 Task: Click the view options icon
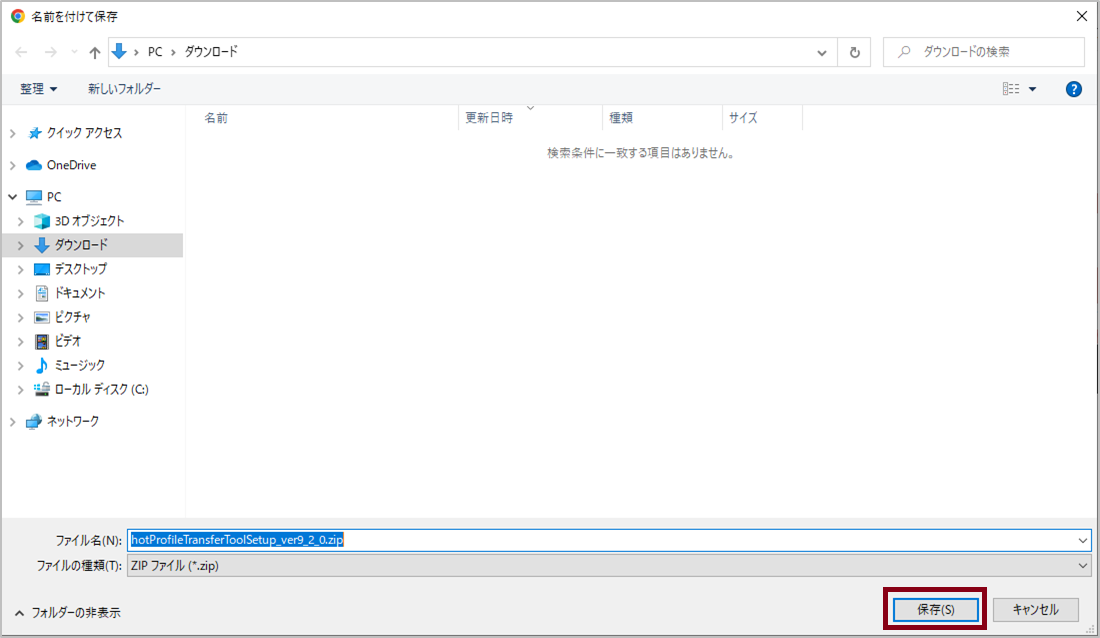(x=1011, y=89)
